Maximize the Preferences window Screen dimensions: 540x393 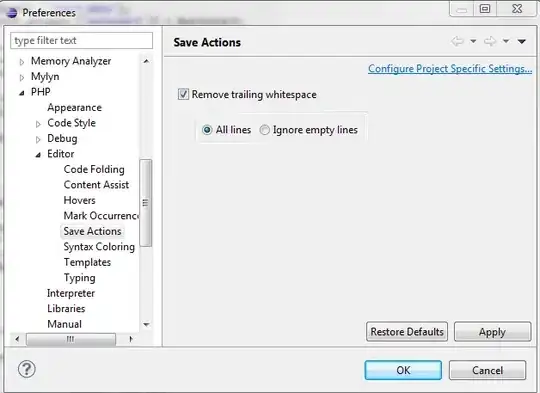pyautogui.click(x=485, y=9)
